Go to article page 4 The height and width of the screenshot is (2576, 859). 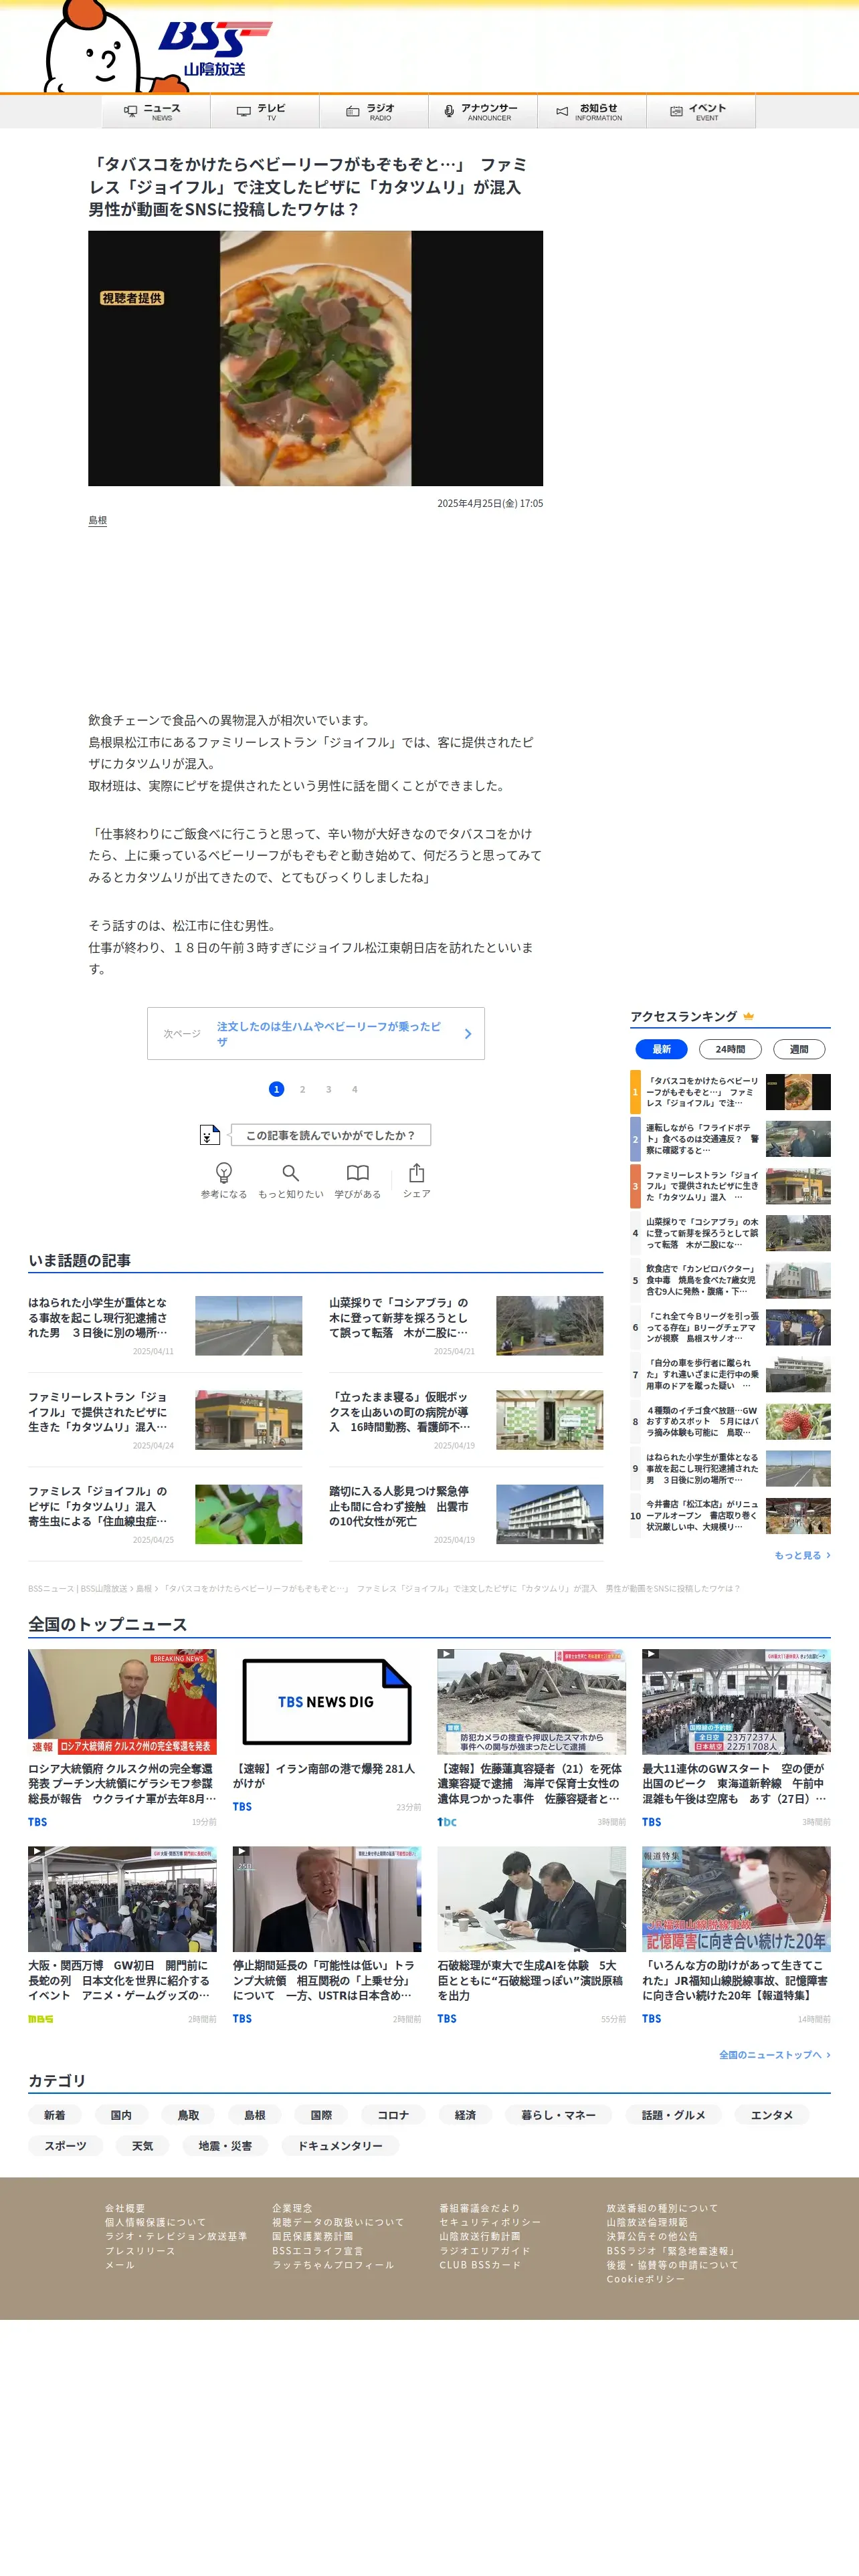pos(354,1089)
